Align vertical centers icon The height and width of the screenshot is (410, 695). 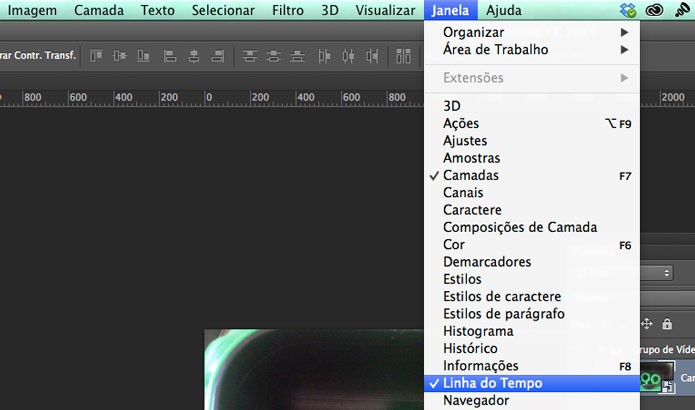(120, 56)
